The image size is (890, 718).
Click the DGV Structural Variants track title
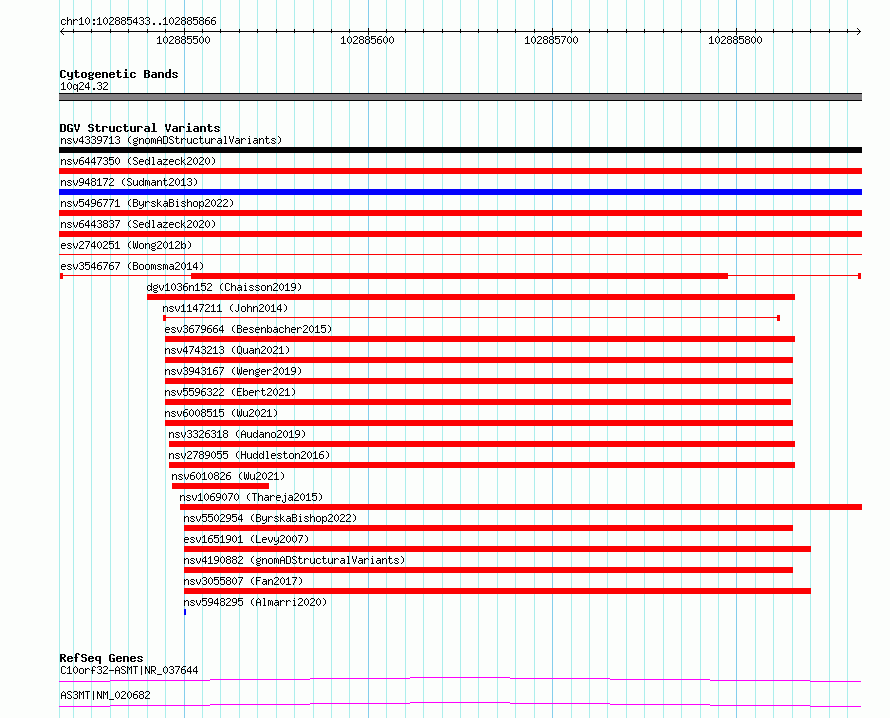pyautogui.click(x=140, y=128)
